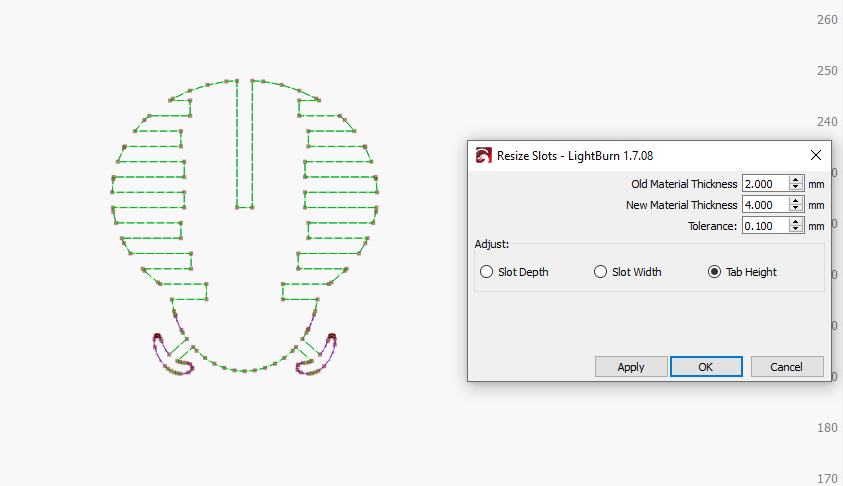
Task: Cancel the Resize Slots dialog
Action: pyautogui.click(x=787, y=367)
